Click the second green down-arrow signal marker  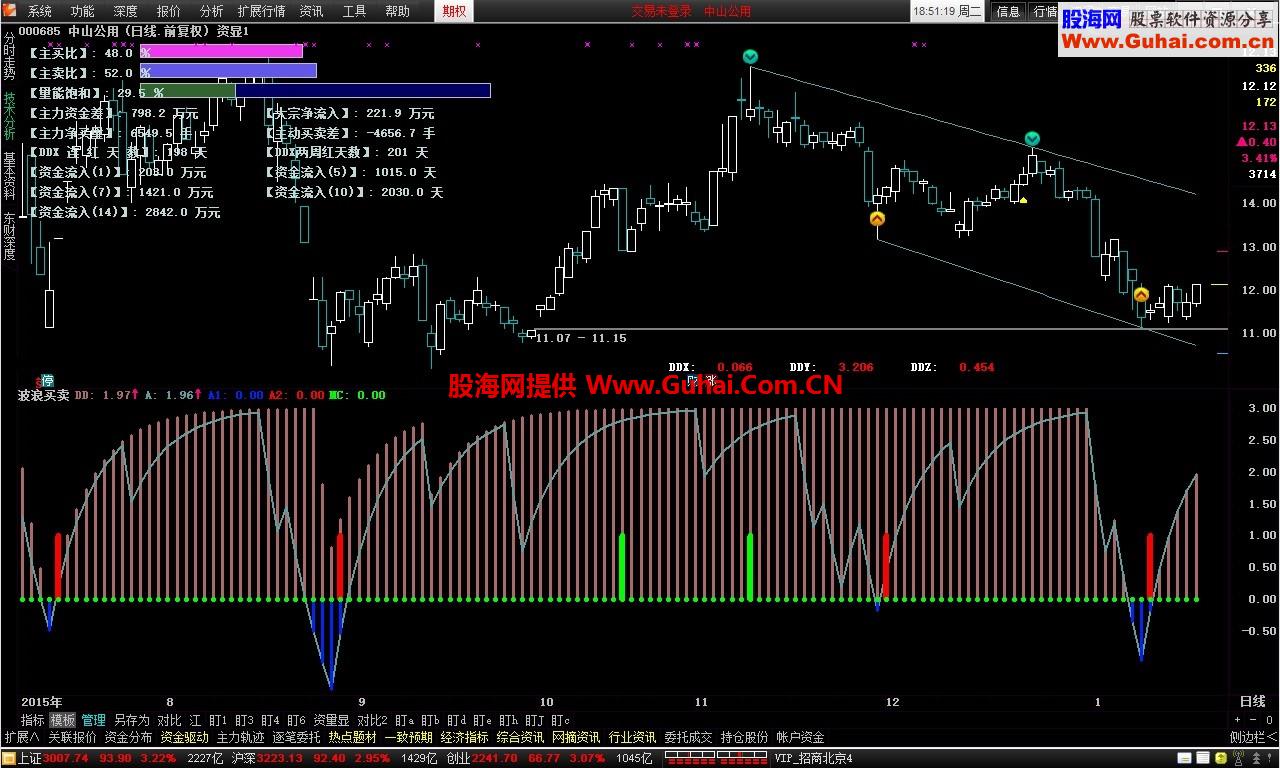(x=1032, y=139)
